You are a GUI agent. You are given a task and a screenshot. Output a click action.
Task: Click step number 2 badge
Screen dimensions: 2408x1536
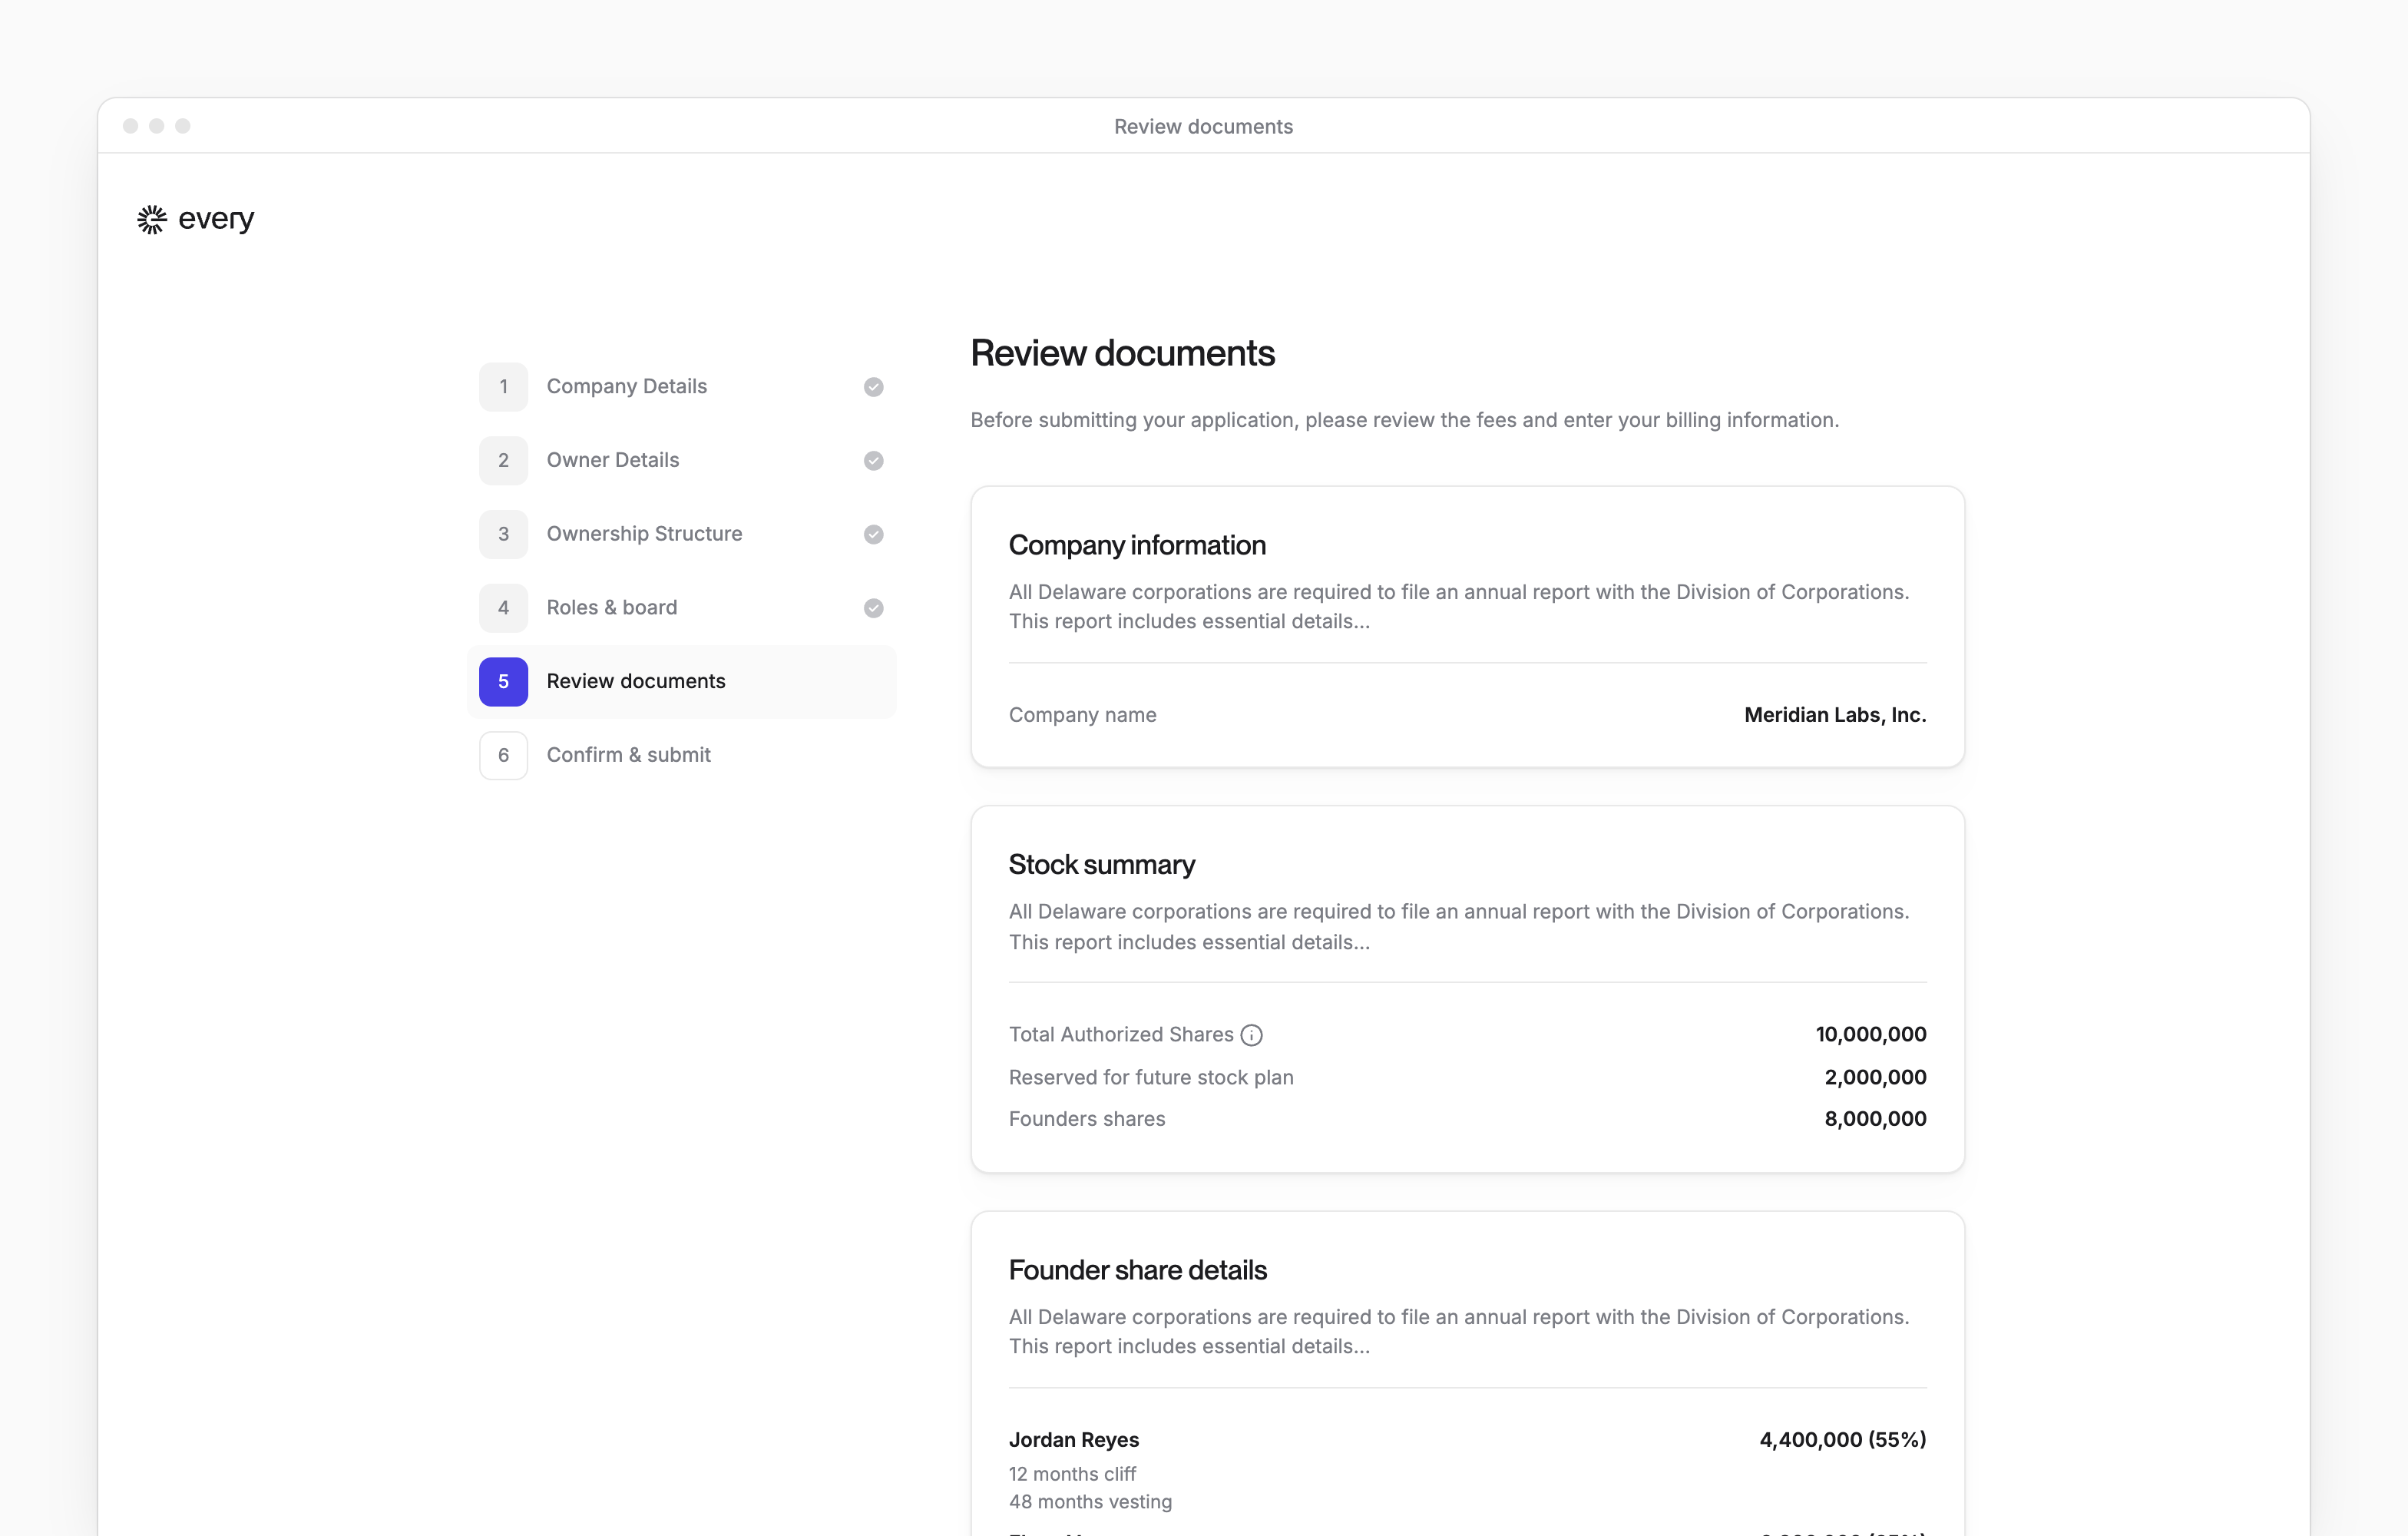pos(503,461)
